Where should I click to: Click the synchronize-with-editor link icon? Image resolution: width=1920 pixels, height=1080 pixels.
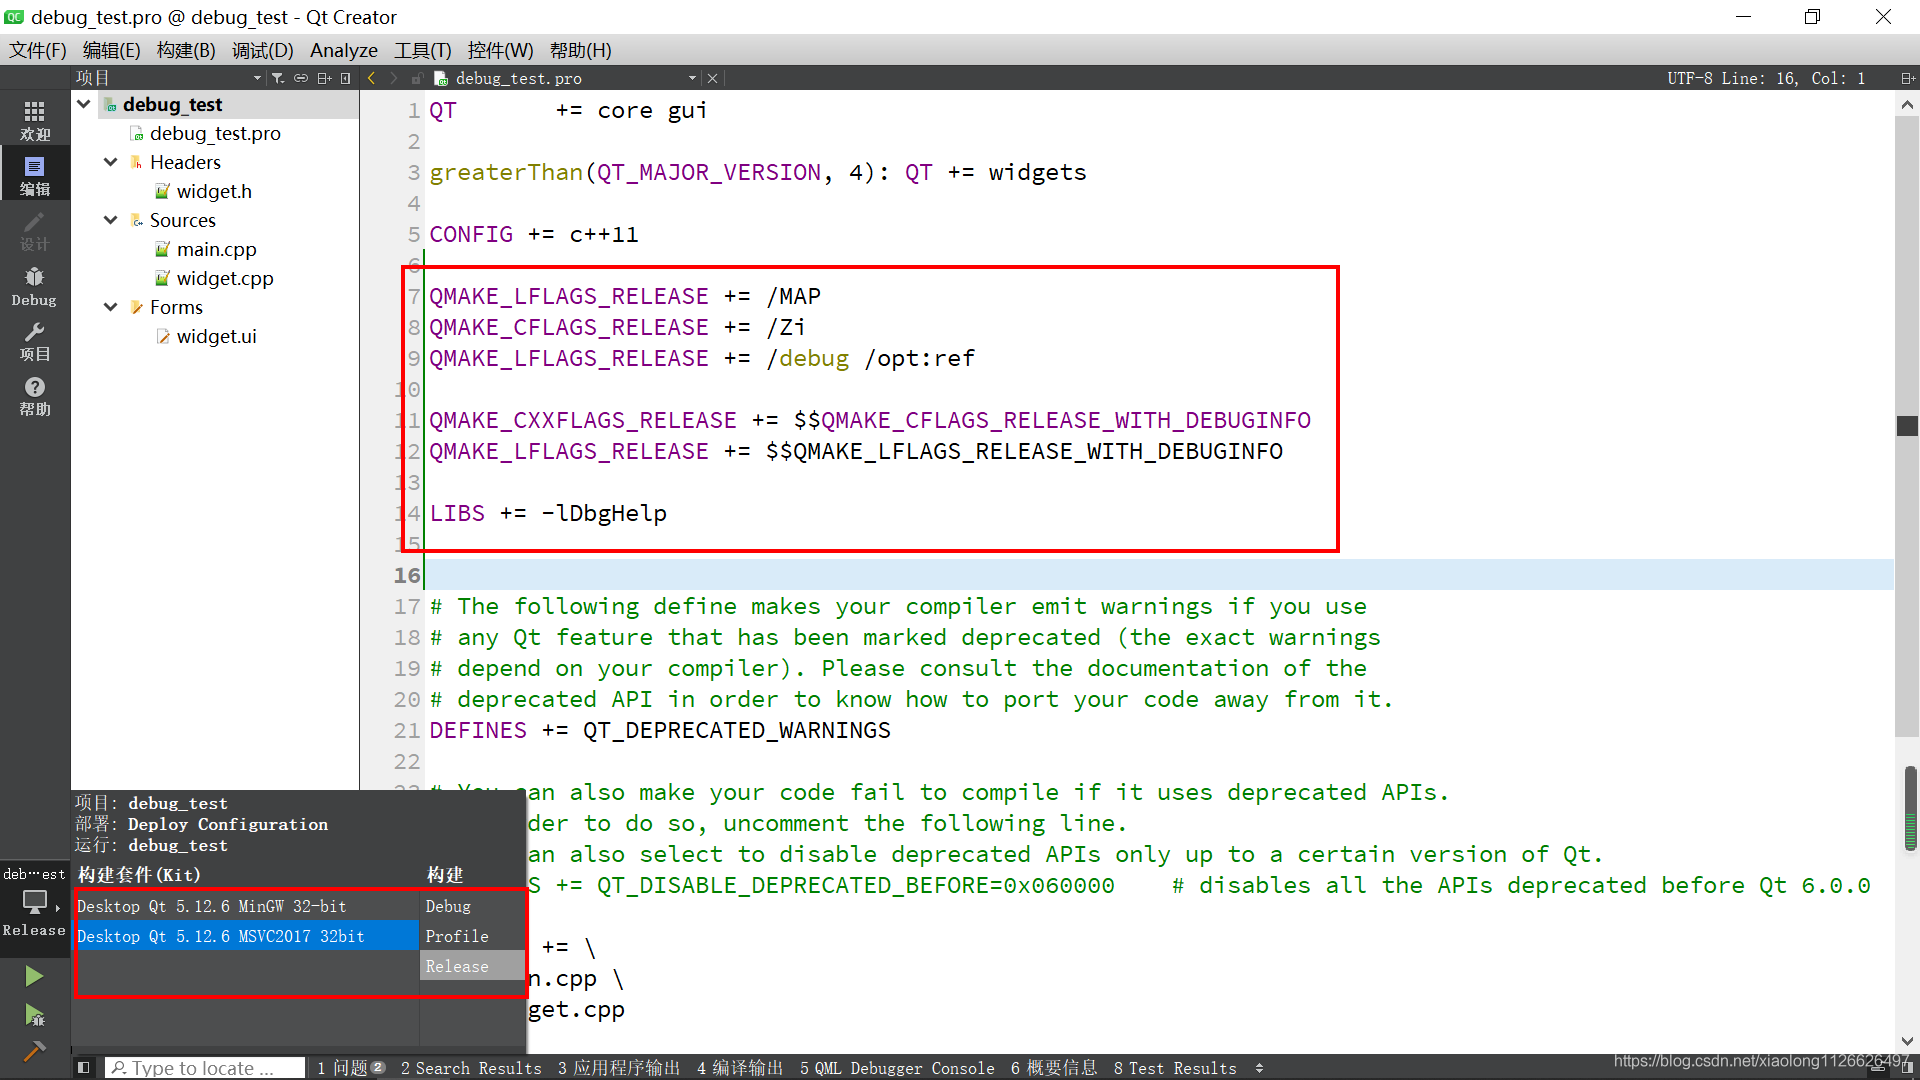[301, 77]
